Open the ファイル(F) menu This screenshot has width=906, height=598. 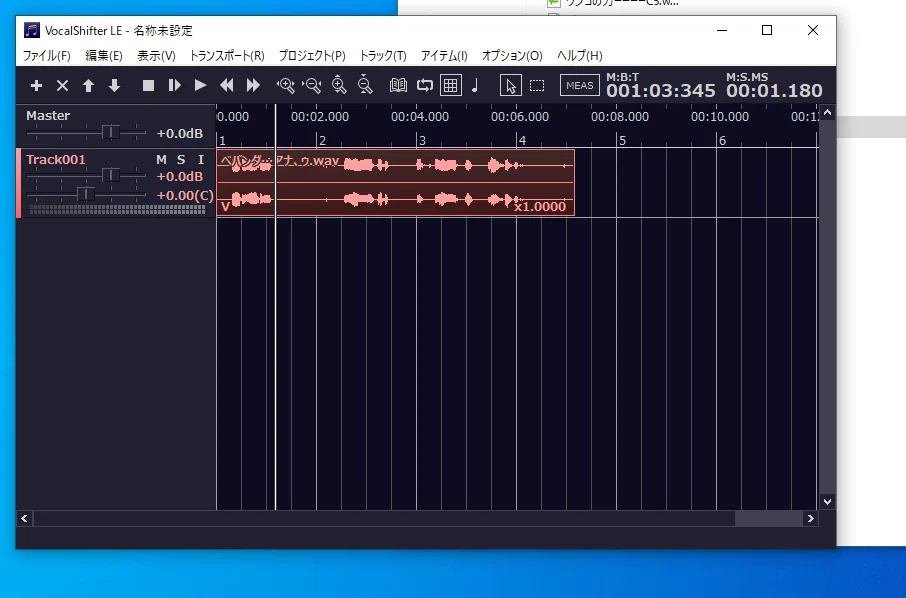tap(47, 55)
